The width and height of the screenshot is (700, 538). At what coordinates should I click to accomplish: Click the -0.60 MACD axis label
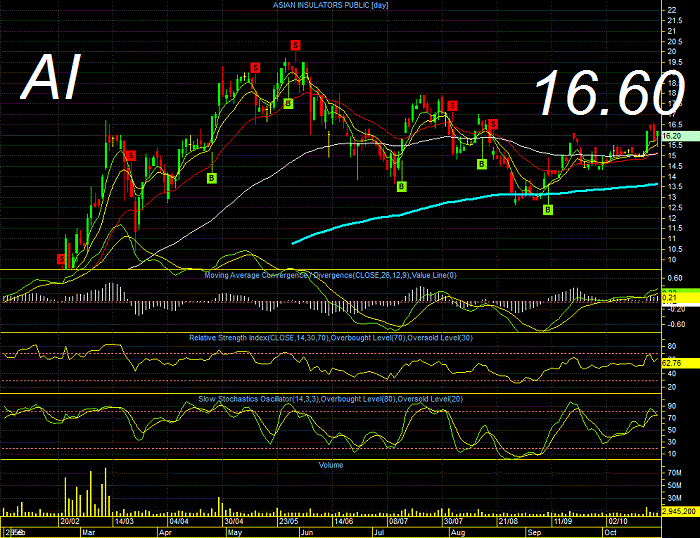tap(674, 324)
